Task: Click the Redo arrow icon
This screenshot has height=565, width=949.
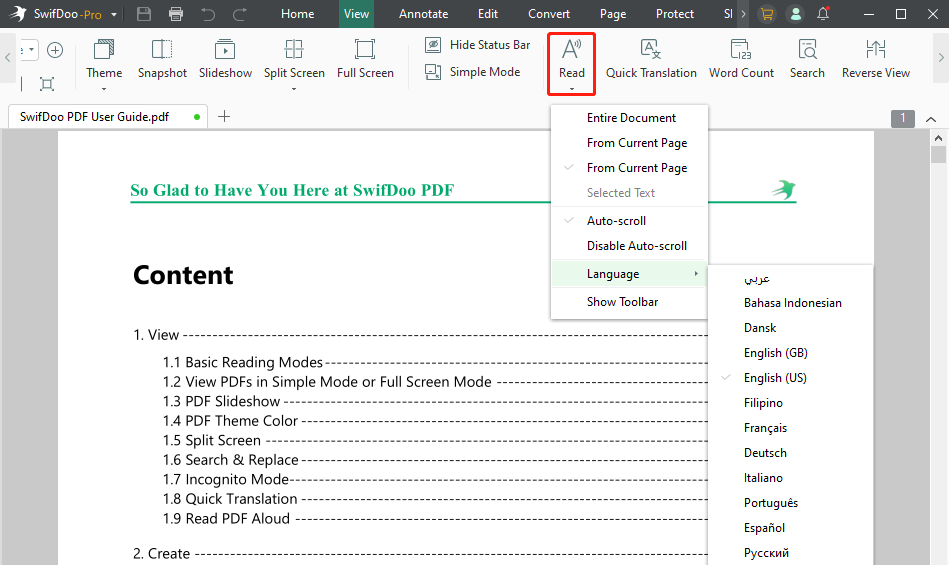Action: click(240, 14)
